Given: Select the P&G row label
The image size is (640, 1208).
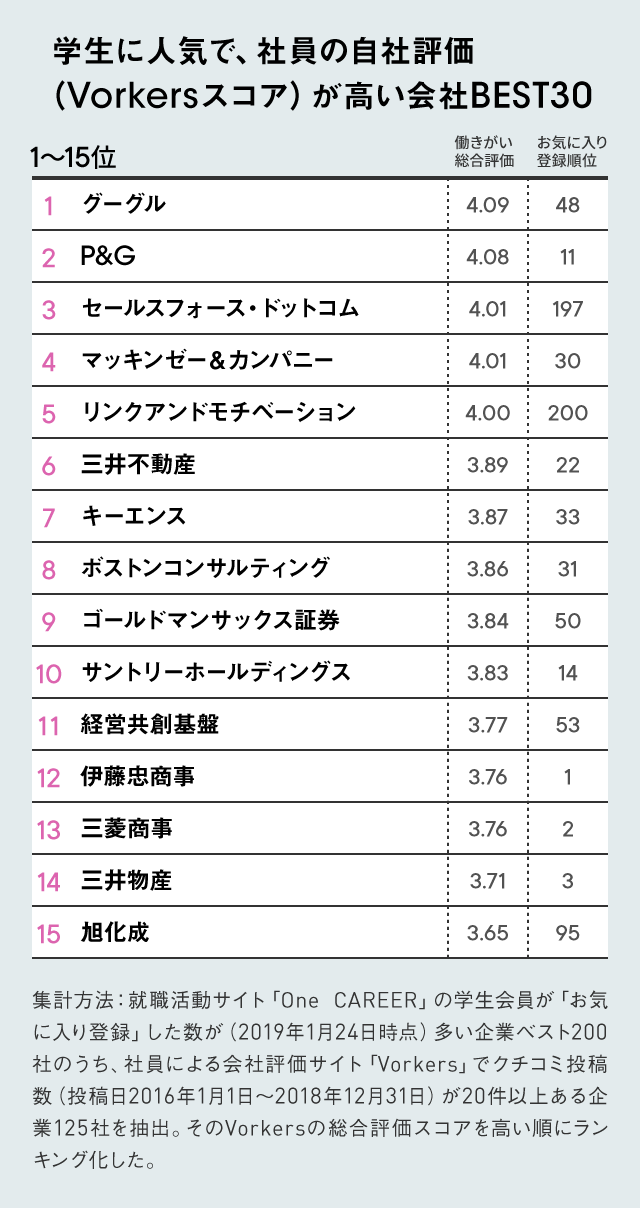Looking at the screenshot, I should tap(107, 257).
